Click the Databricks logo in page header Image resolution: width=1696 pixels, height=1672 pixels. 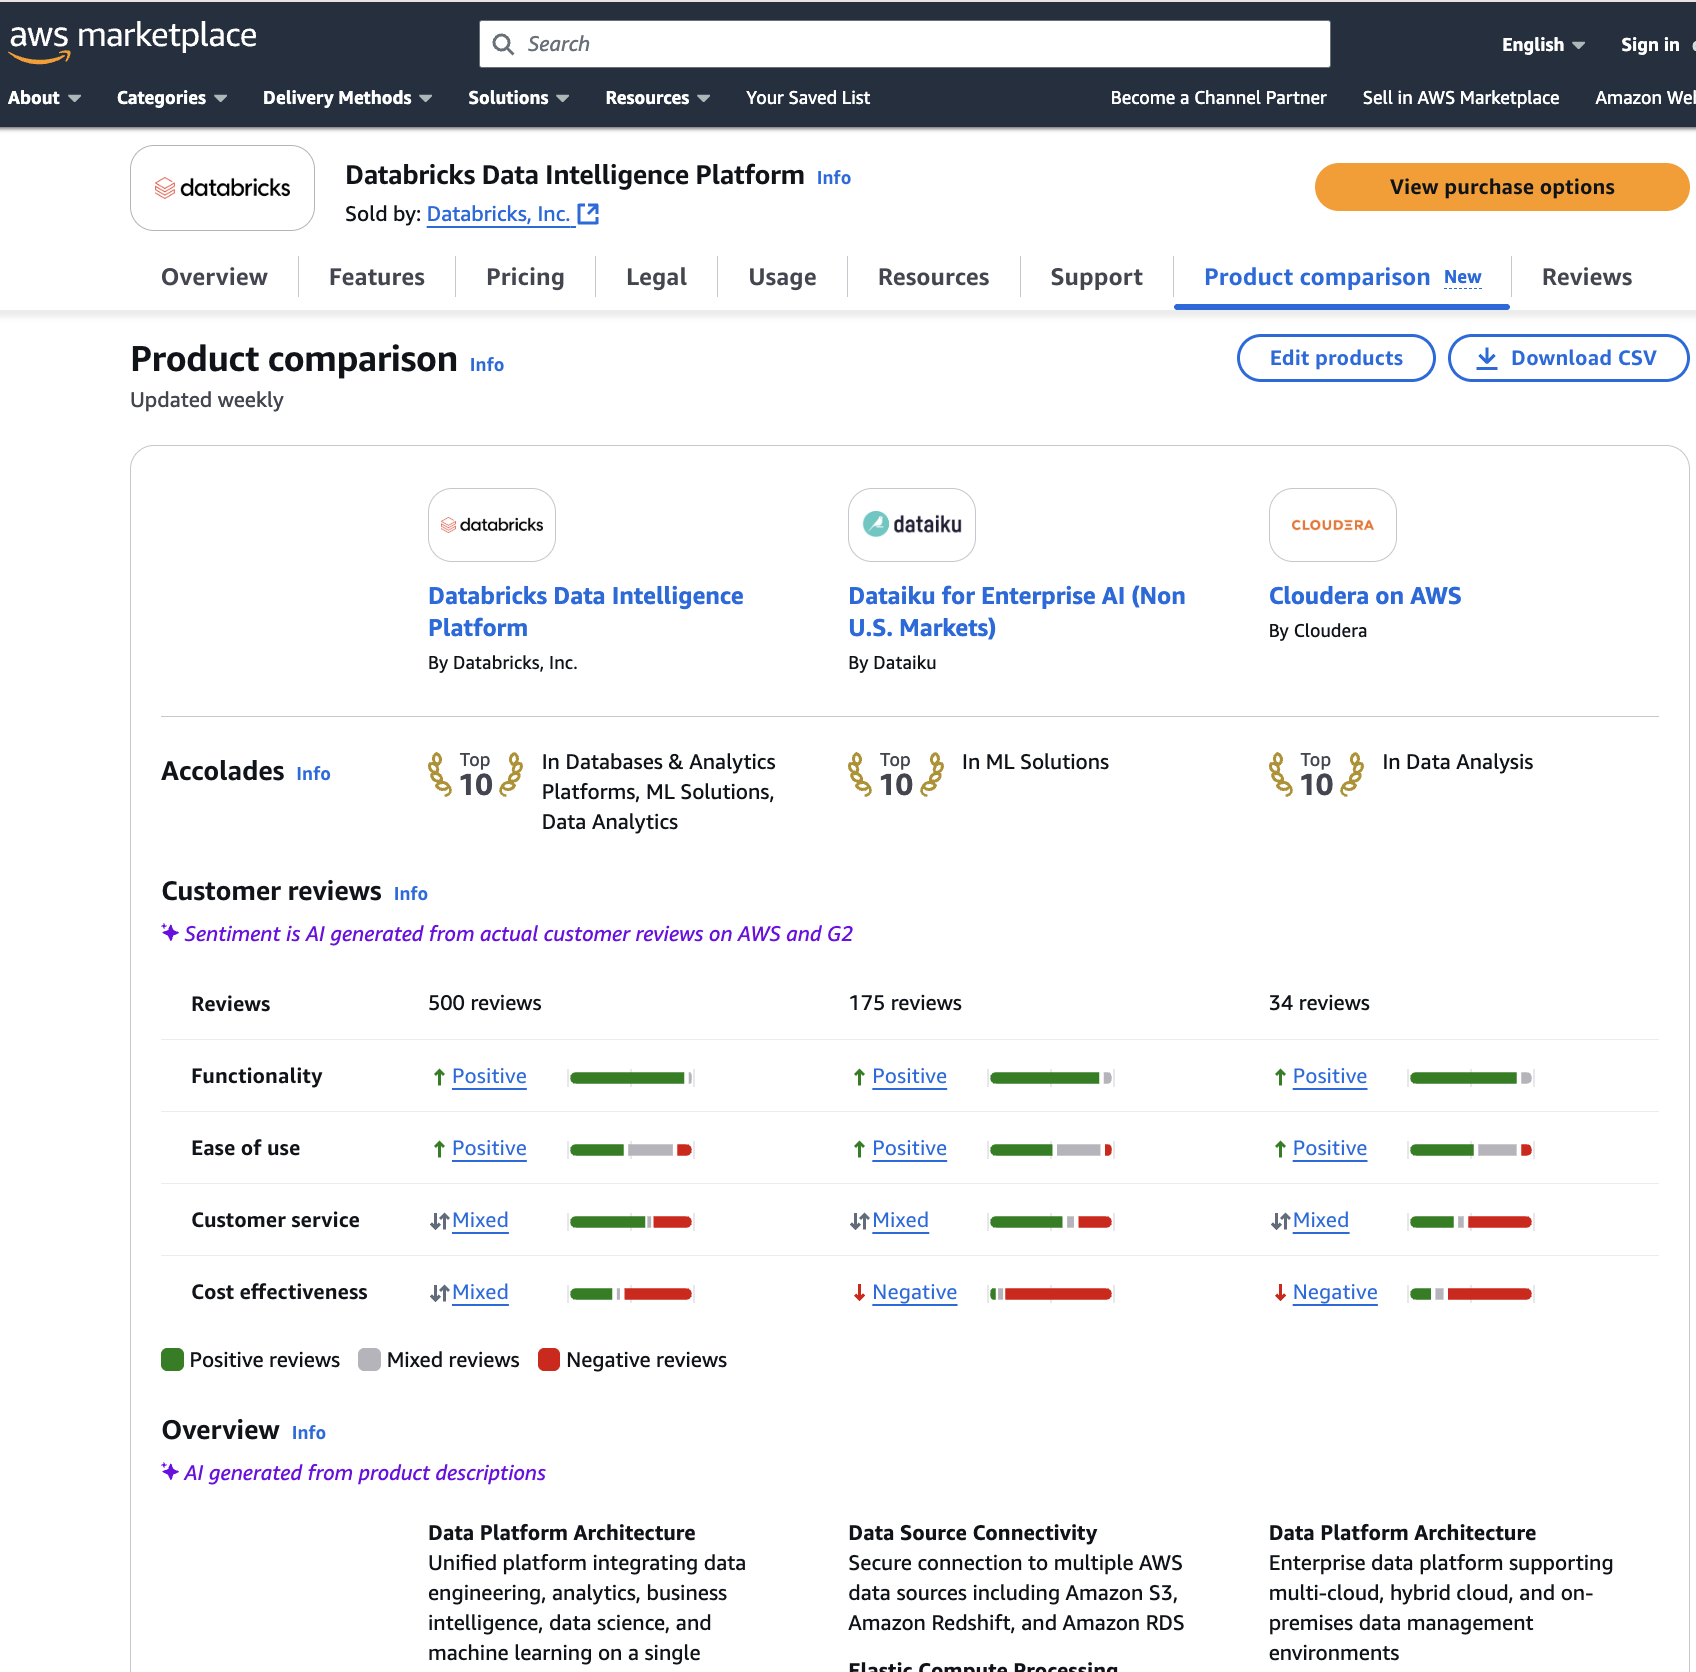click(x=222, y=188)
